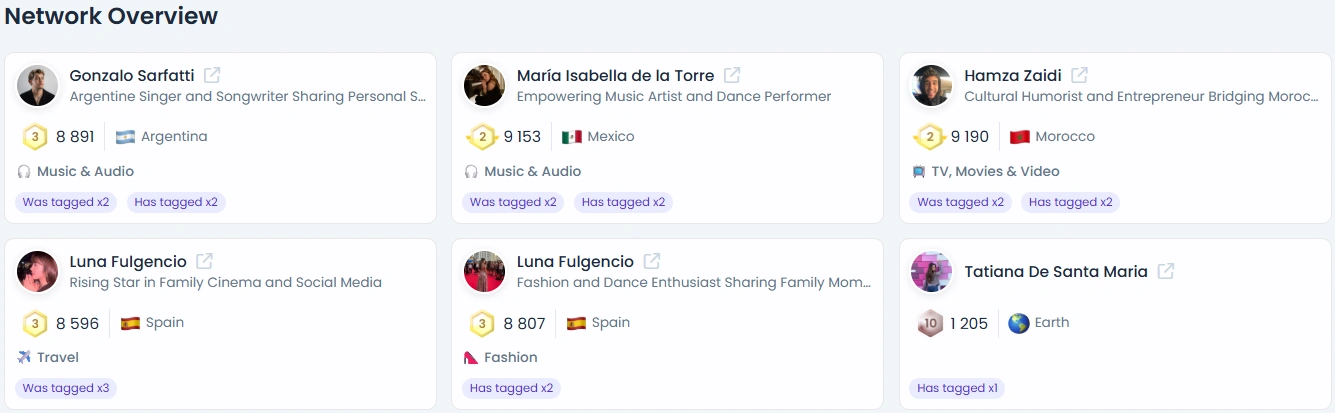This screenshot has height=413, width=1335.
Task: Open external link icon for Tatiana De Santa Maria
Action: coord(1165,271)
